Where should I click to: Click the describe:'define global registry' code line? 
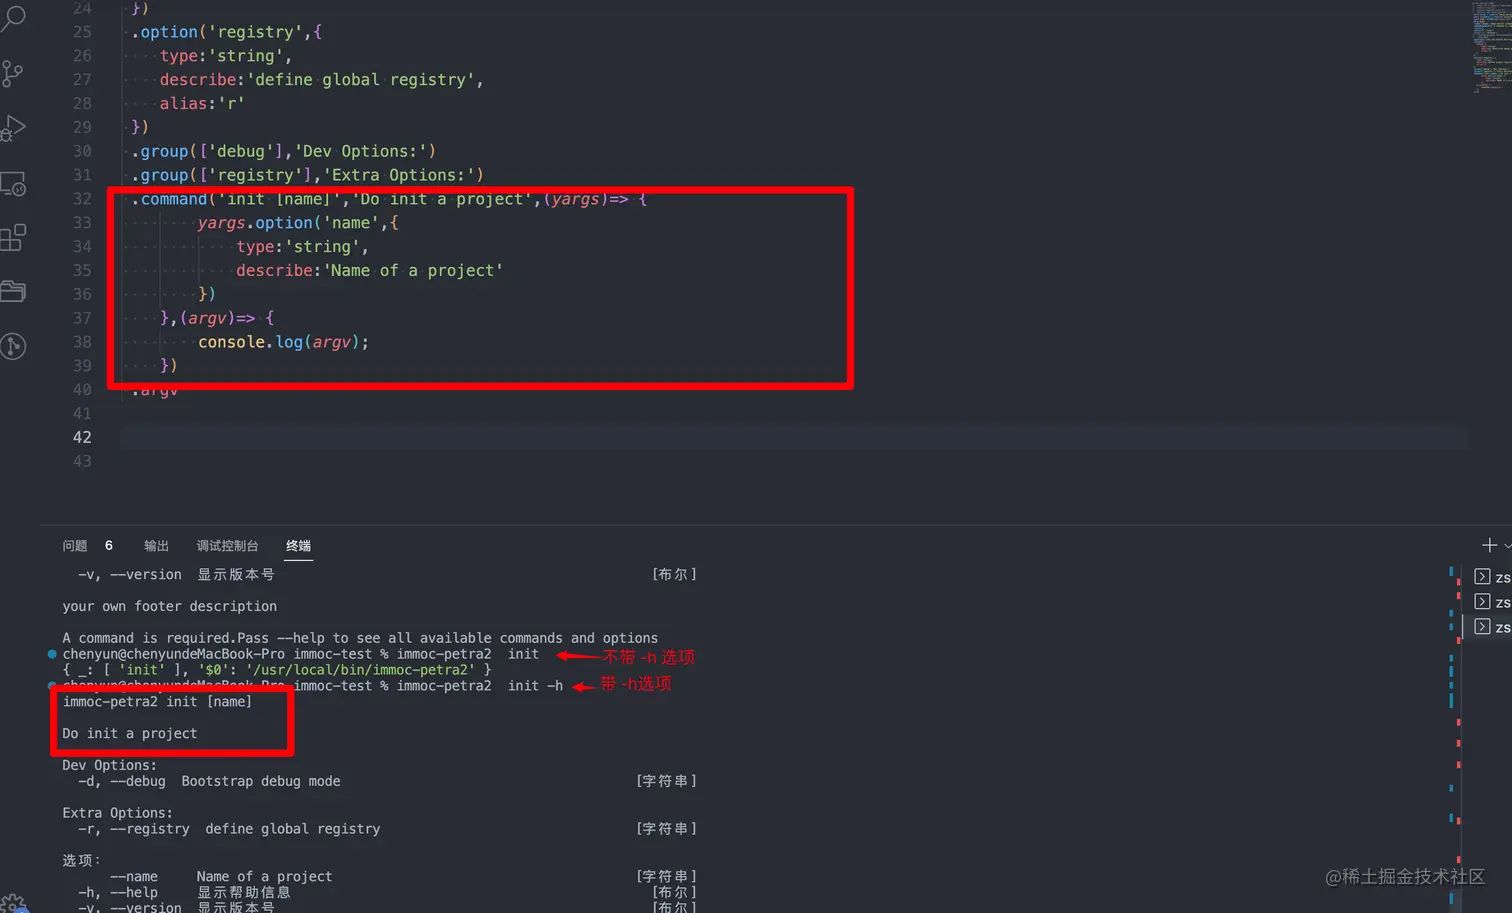pyautogui.click(x=321, y=80)
